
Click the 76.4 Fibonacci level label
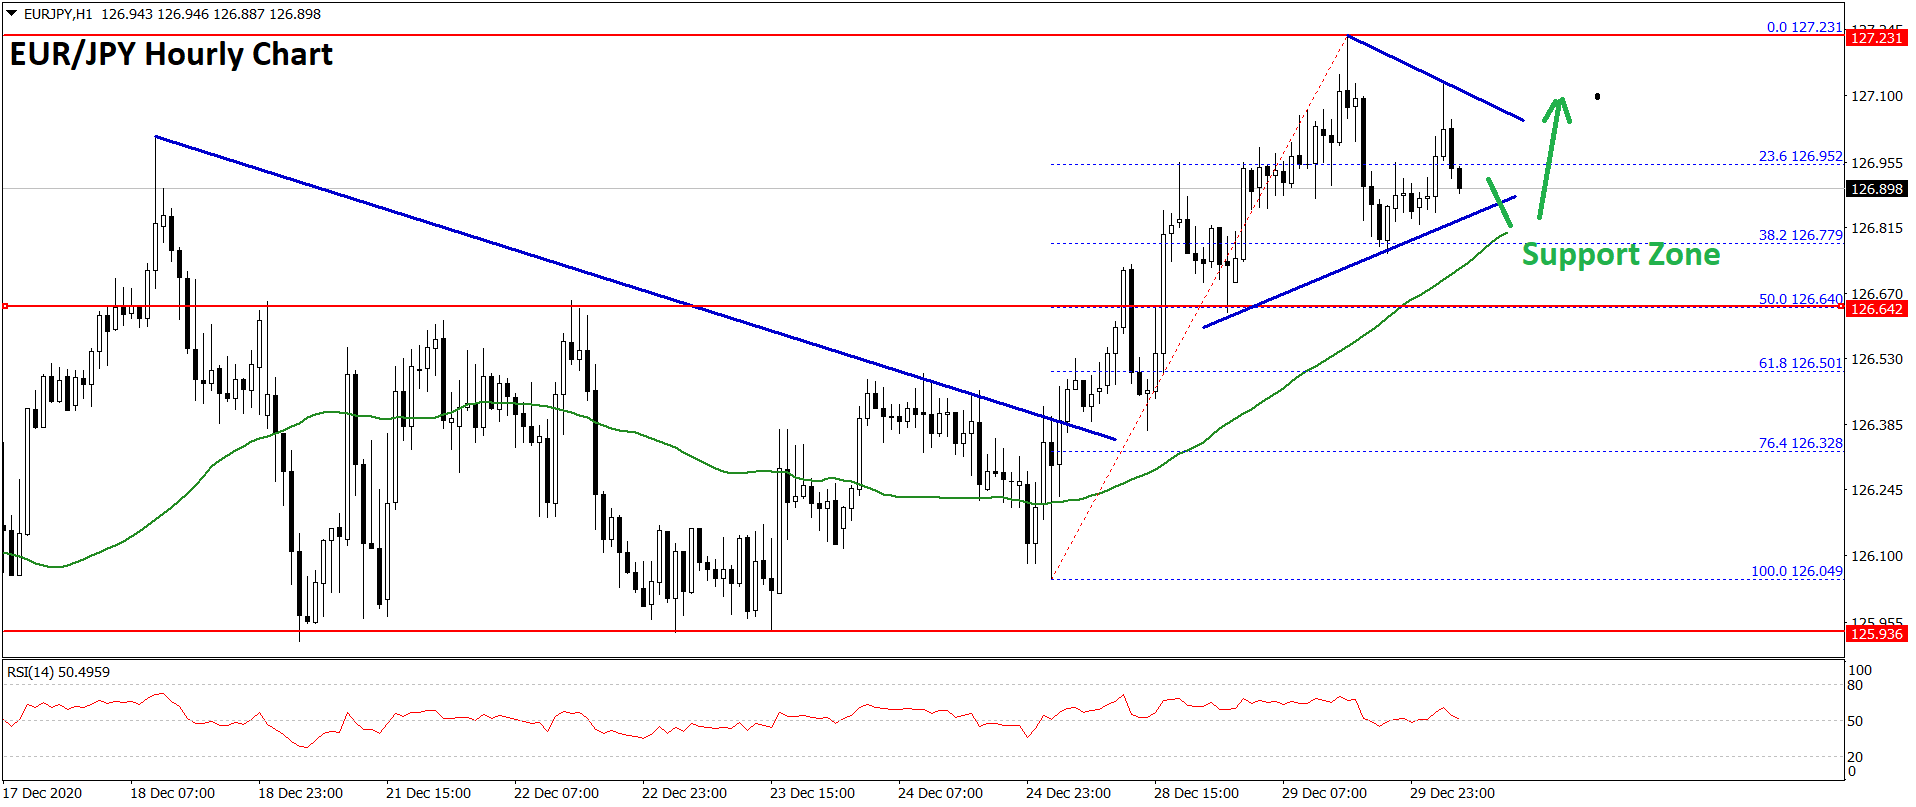[1799, 443]
